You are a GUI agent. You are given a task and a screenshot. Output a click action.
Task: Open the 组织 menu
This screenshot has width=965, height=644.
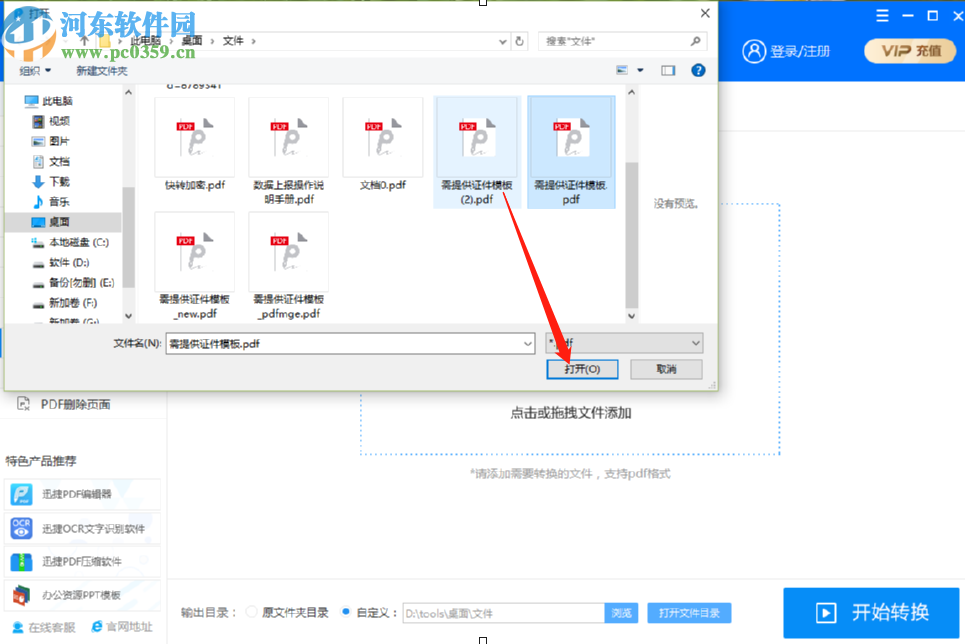click(x=35, y=71)
